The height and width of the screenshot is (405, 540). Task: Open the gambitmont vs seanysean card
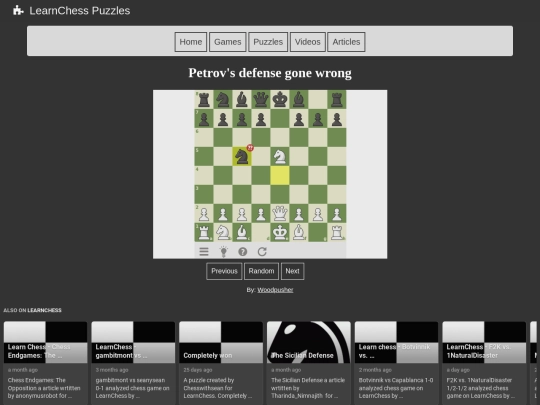click(x=133, y=363)
